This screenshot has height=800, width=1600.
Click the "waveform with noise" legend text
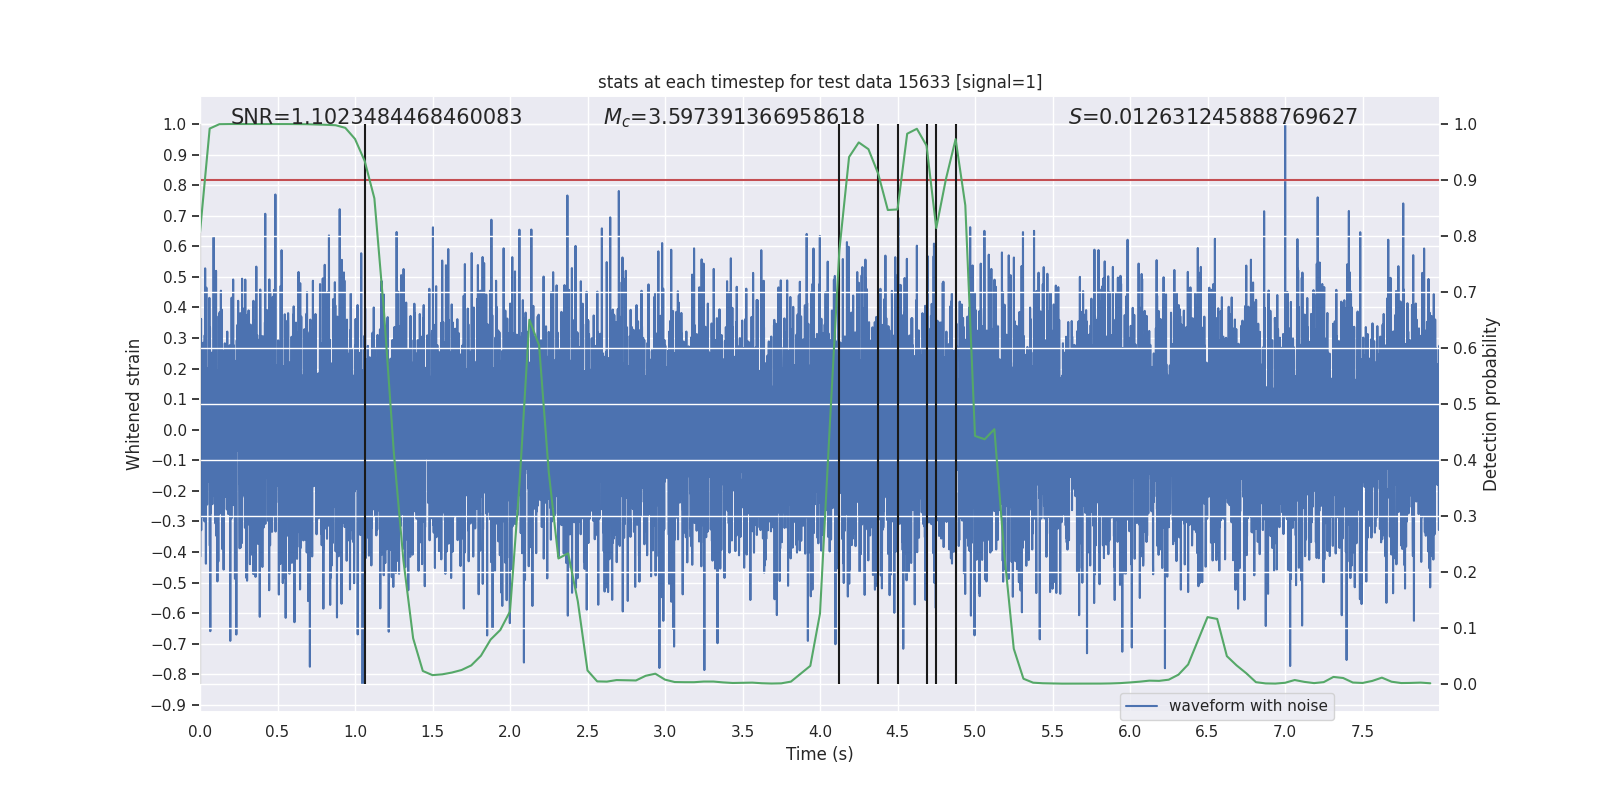[1248, 706]
